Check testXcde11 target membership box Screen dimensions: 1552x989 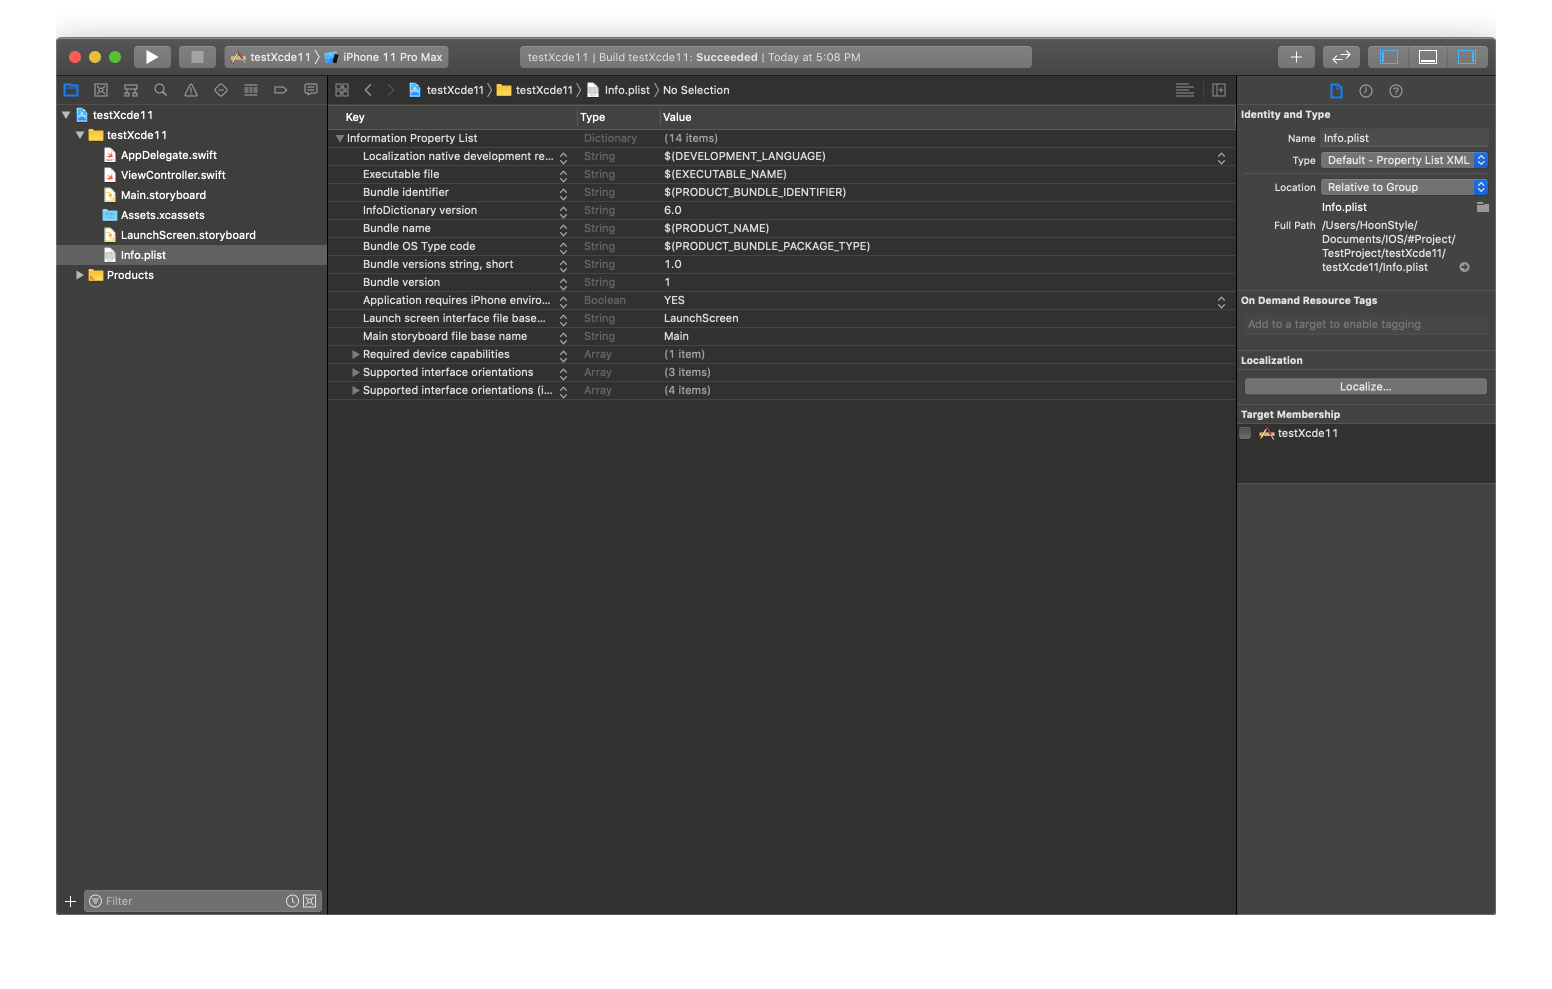tap(1245, 433)
